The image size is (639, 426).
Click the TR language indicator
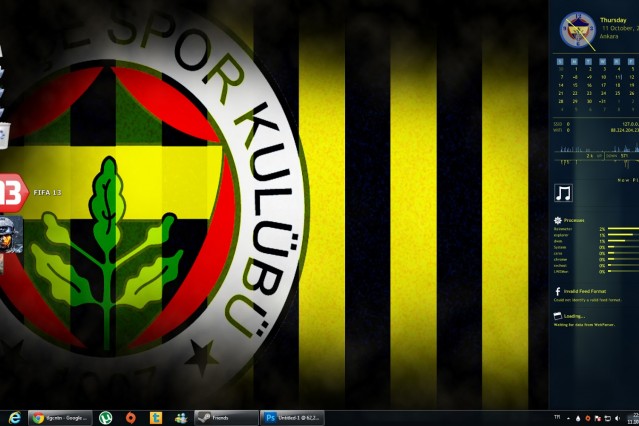point(557,416)
